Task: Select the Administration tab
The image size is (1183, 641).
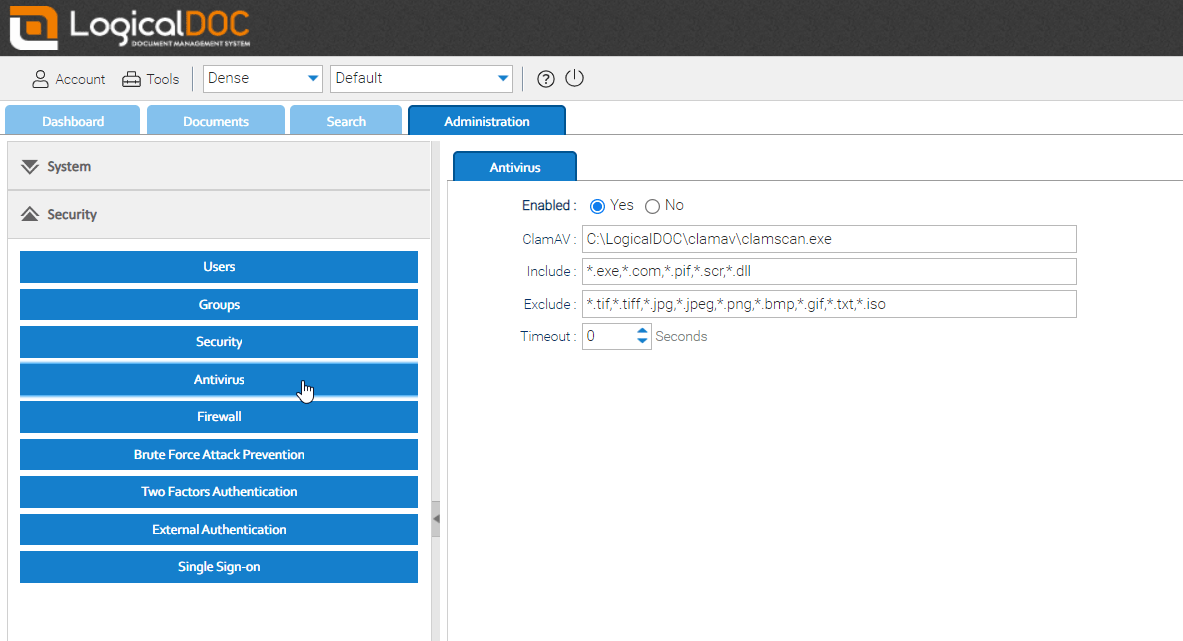Action: [x=487, y=121]
